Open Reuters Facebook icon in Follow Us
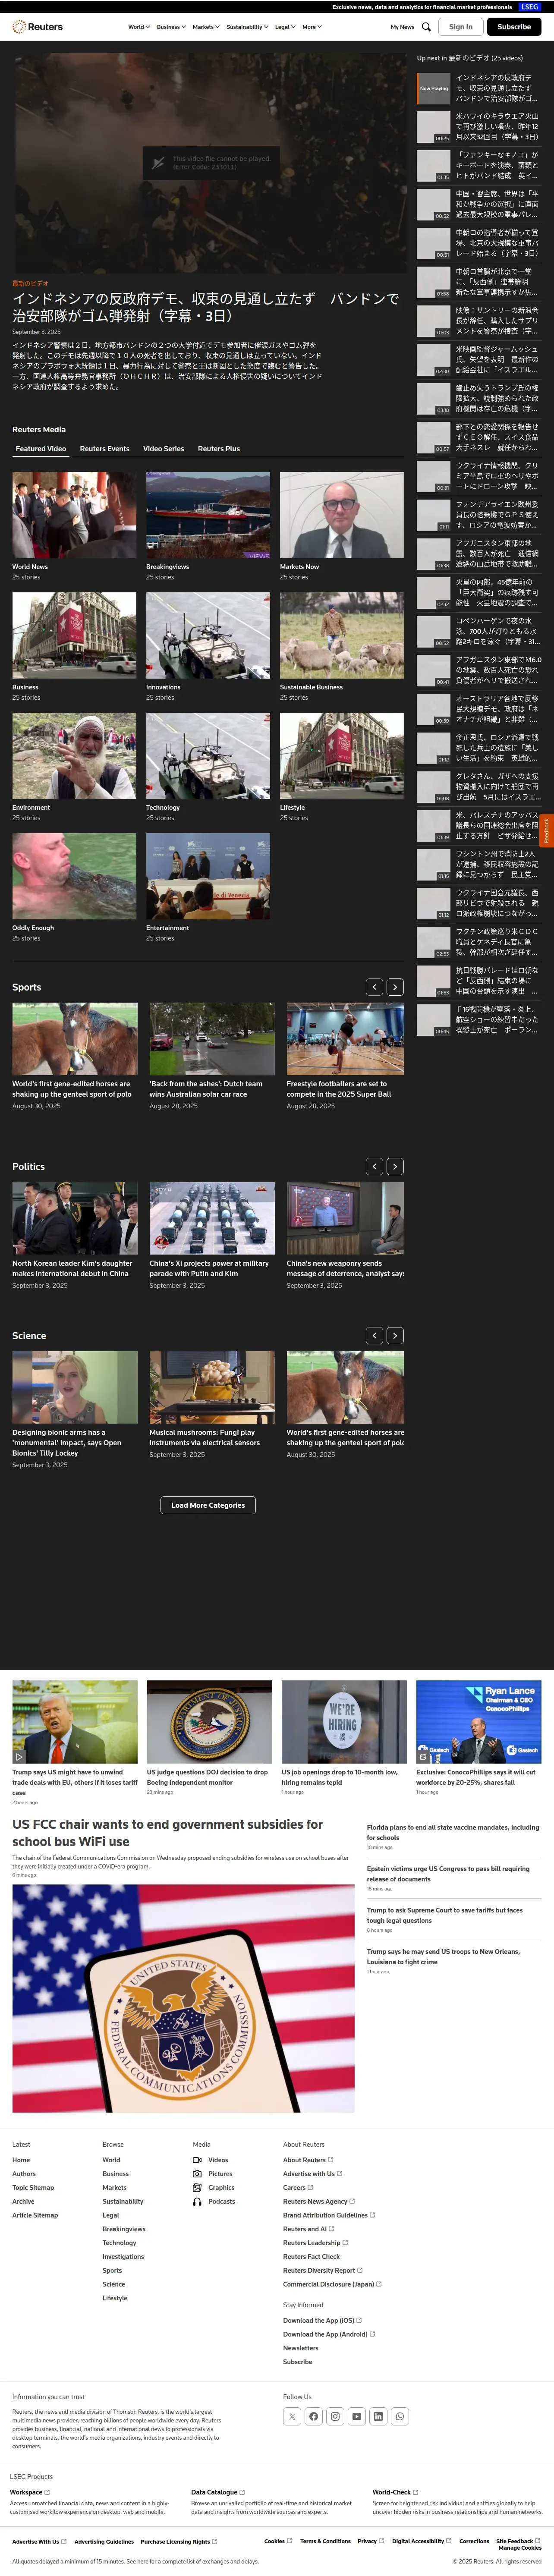 click(314, 2416)
